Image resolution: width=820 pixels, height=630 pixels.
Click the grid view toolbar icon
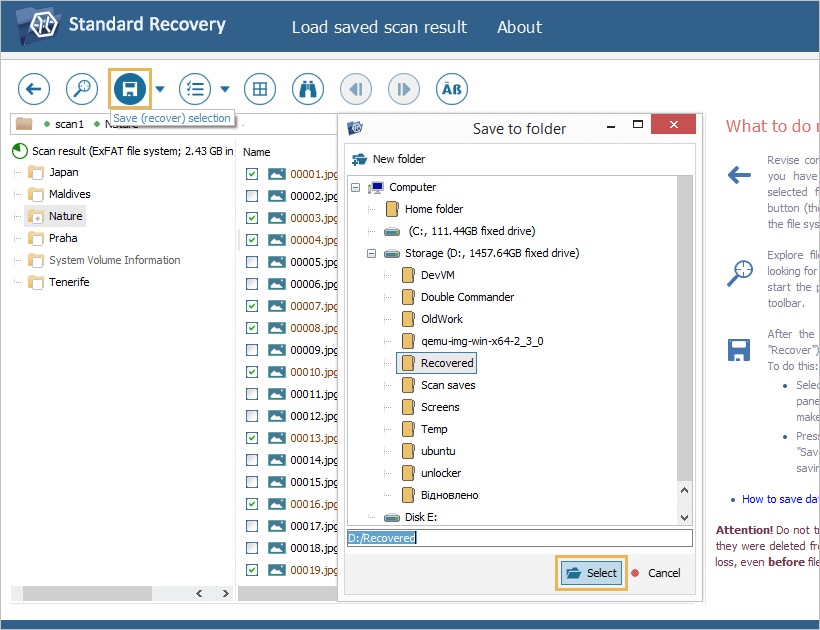point(259,89)
